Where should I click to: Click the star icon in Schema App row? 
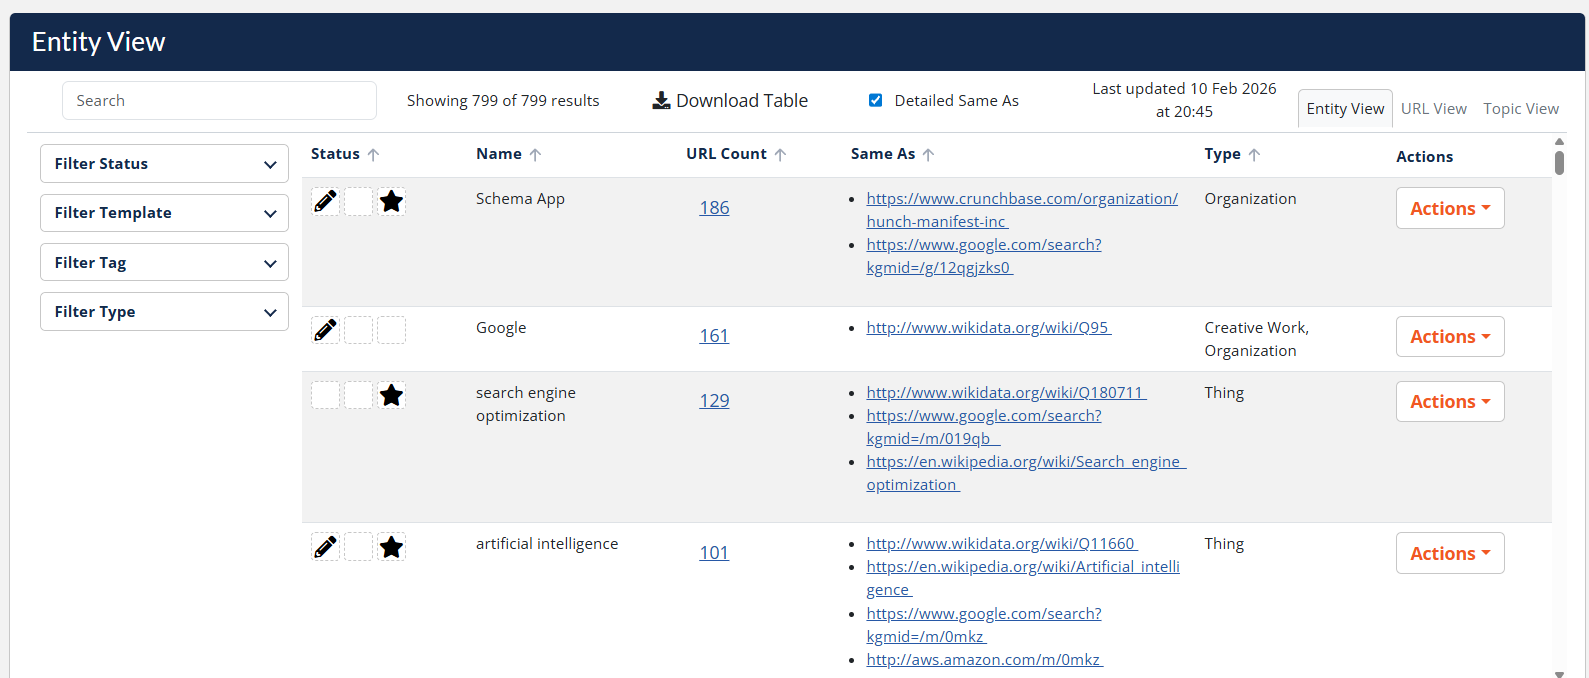[x=392, y=202]
